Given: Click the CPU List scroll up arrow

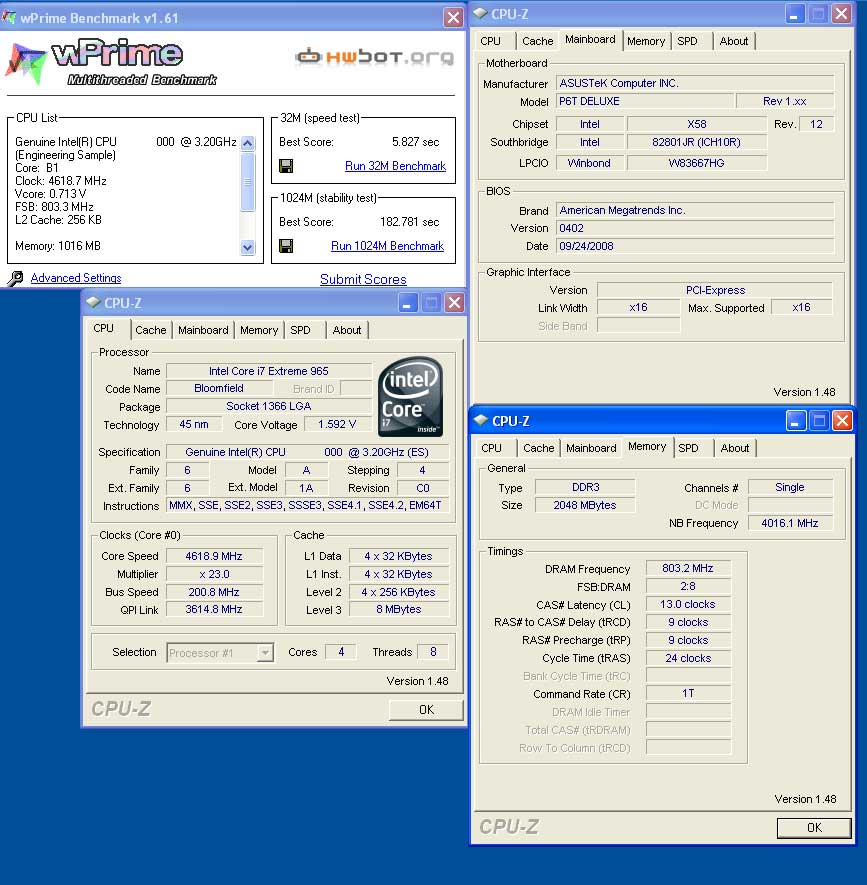Looking at the screenshot, I should click(x=247, y=143).
